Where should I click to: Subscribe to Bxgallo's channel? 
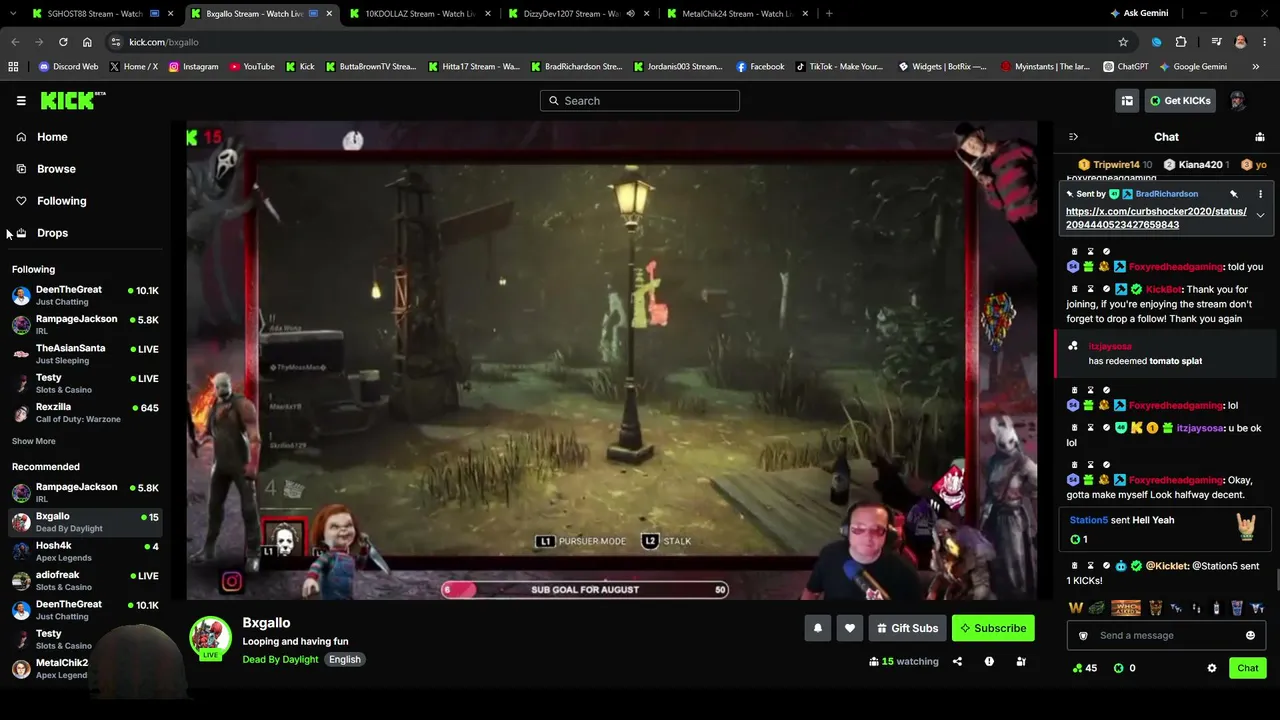pos(993,628)
